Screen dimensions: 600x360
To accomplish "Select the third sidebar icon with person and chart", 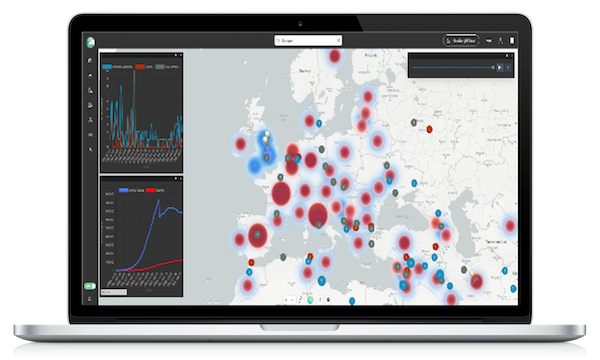I will tap(90, 90).
